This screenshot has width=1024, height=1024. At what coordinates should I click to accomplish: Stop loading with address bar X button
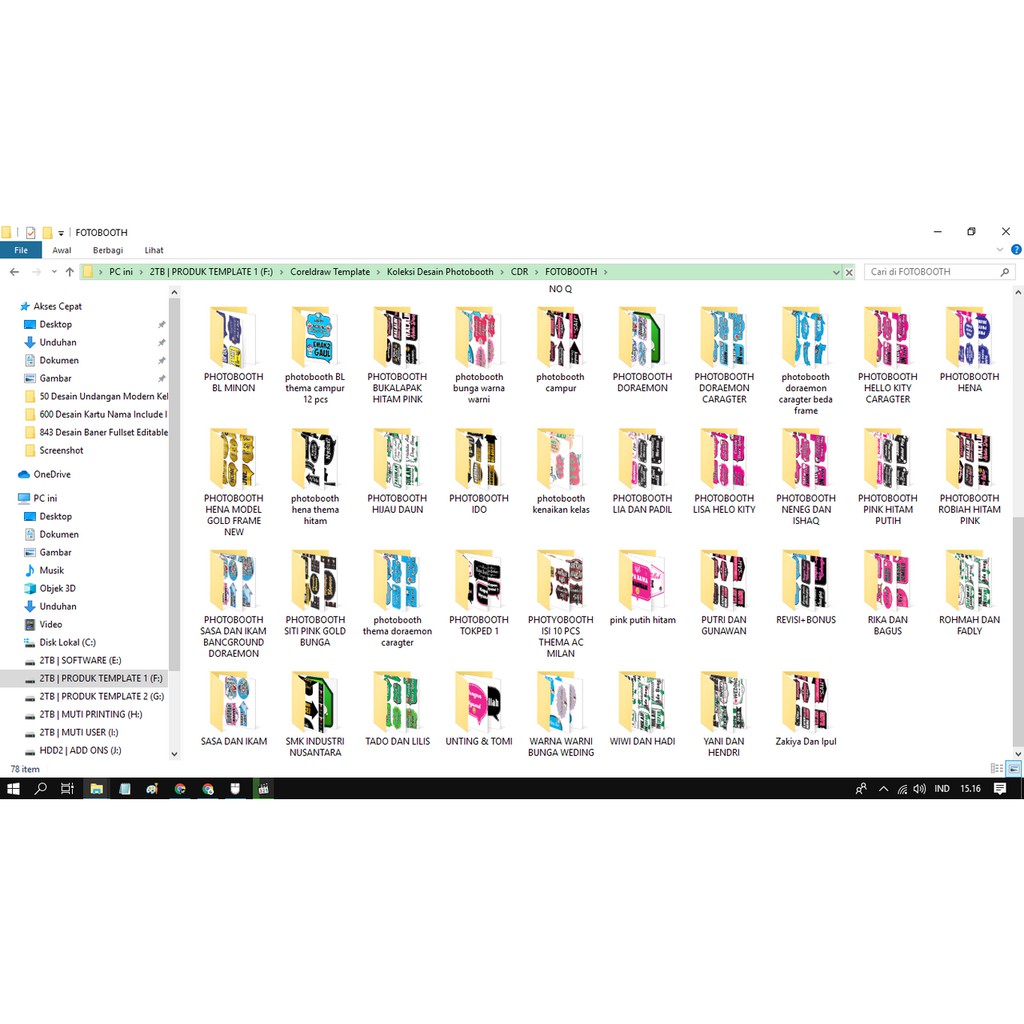tap(849, 272)
